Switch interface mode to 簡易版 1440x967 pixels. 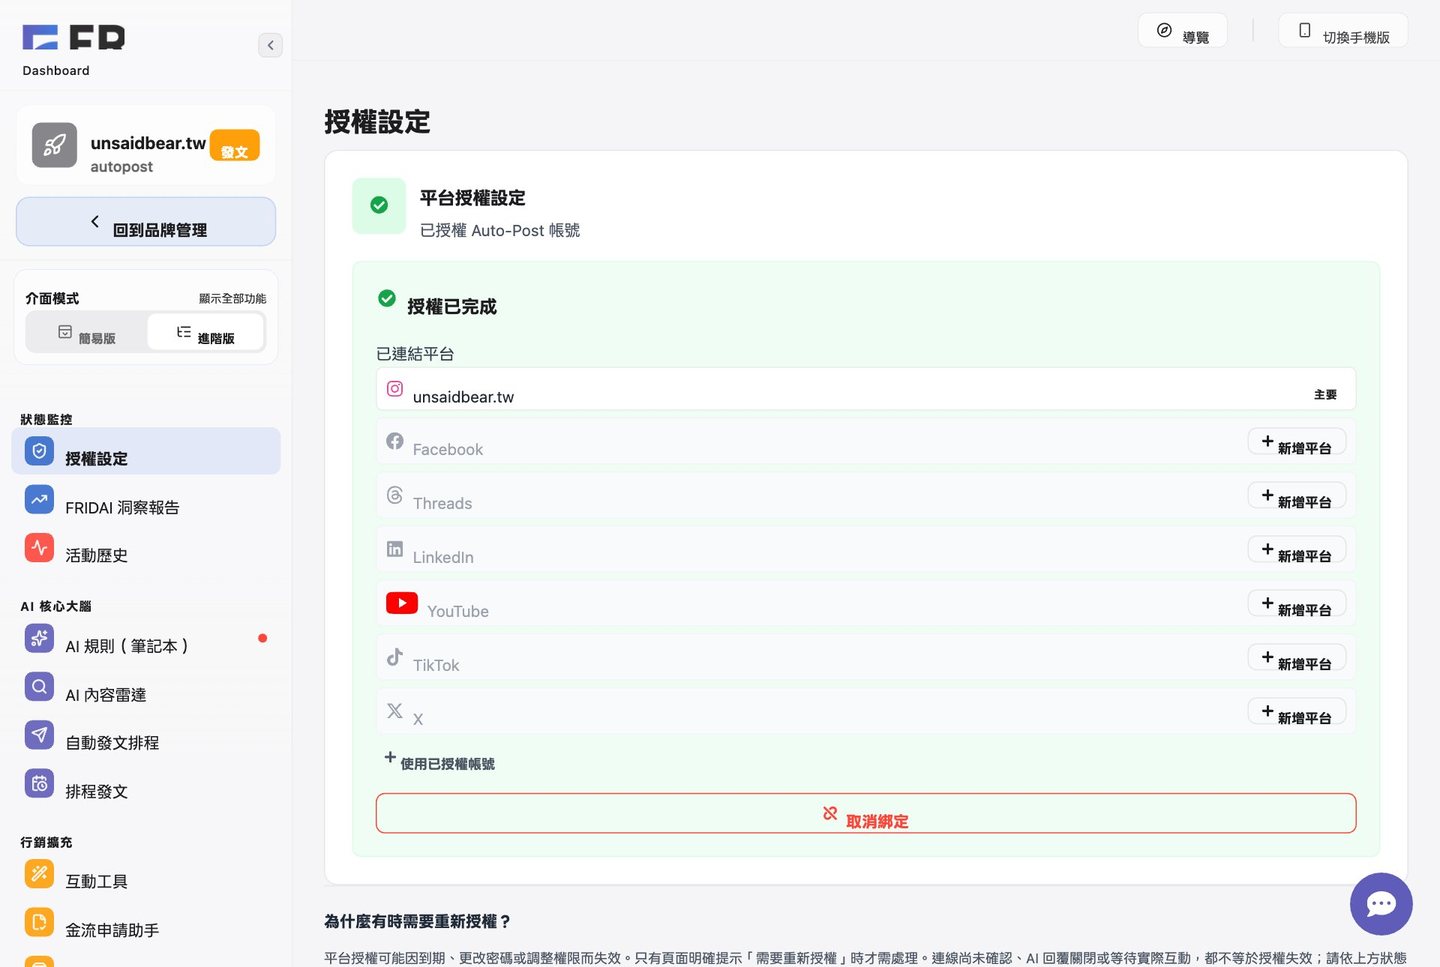pos(87,332)
